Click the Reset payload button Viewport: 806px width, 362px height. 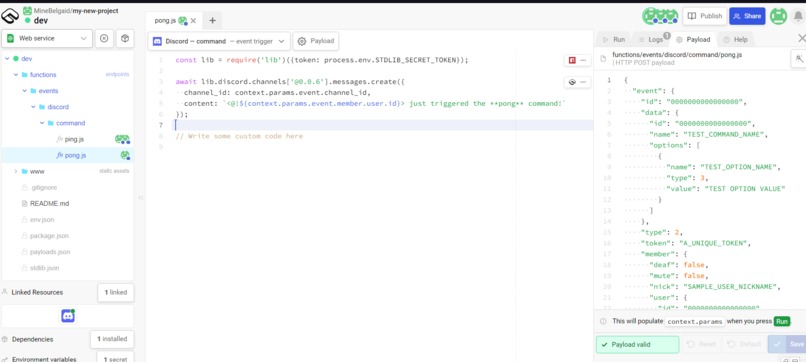702,344
